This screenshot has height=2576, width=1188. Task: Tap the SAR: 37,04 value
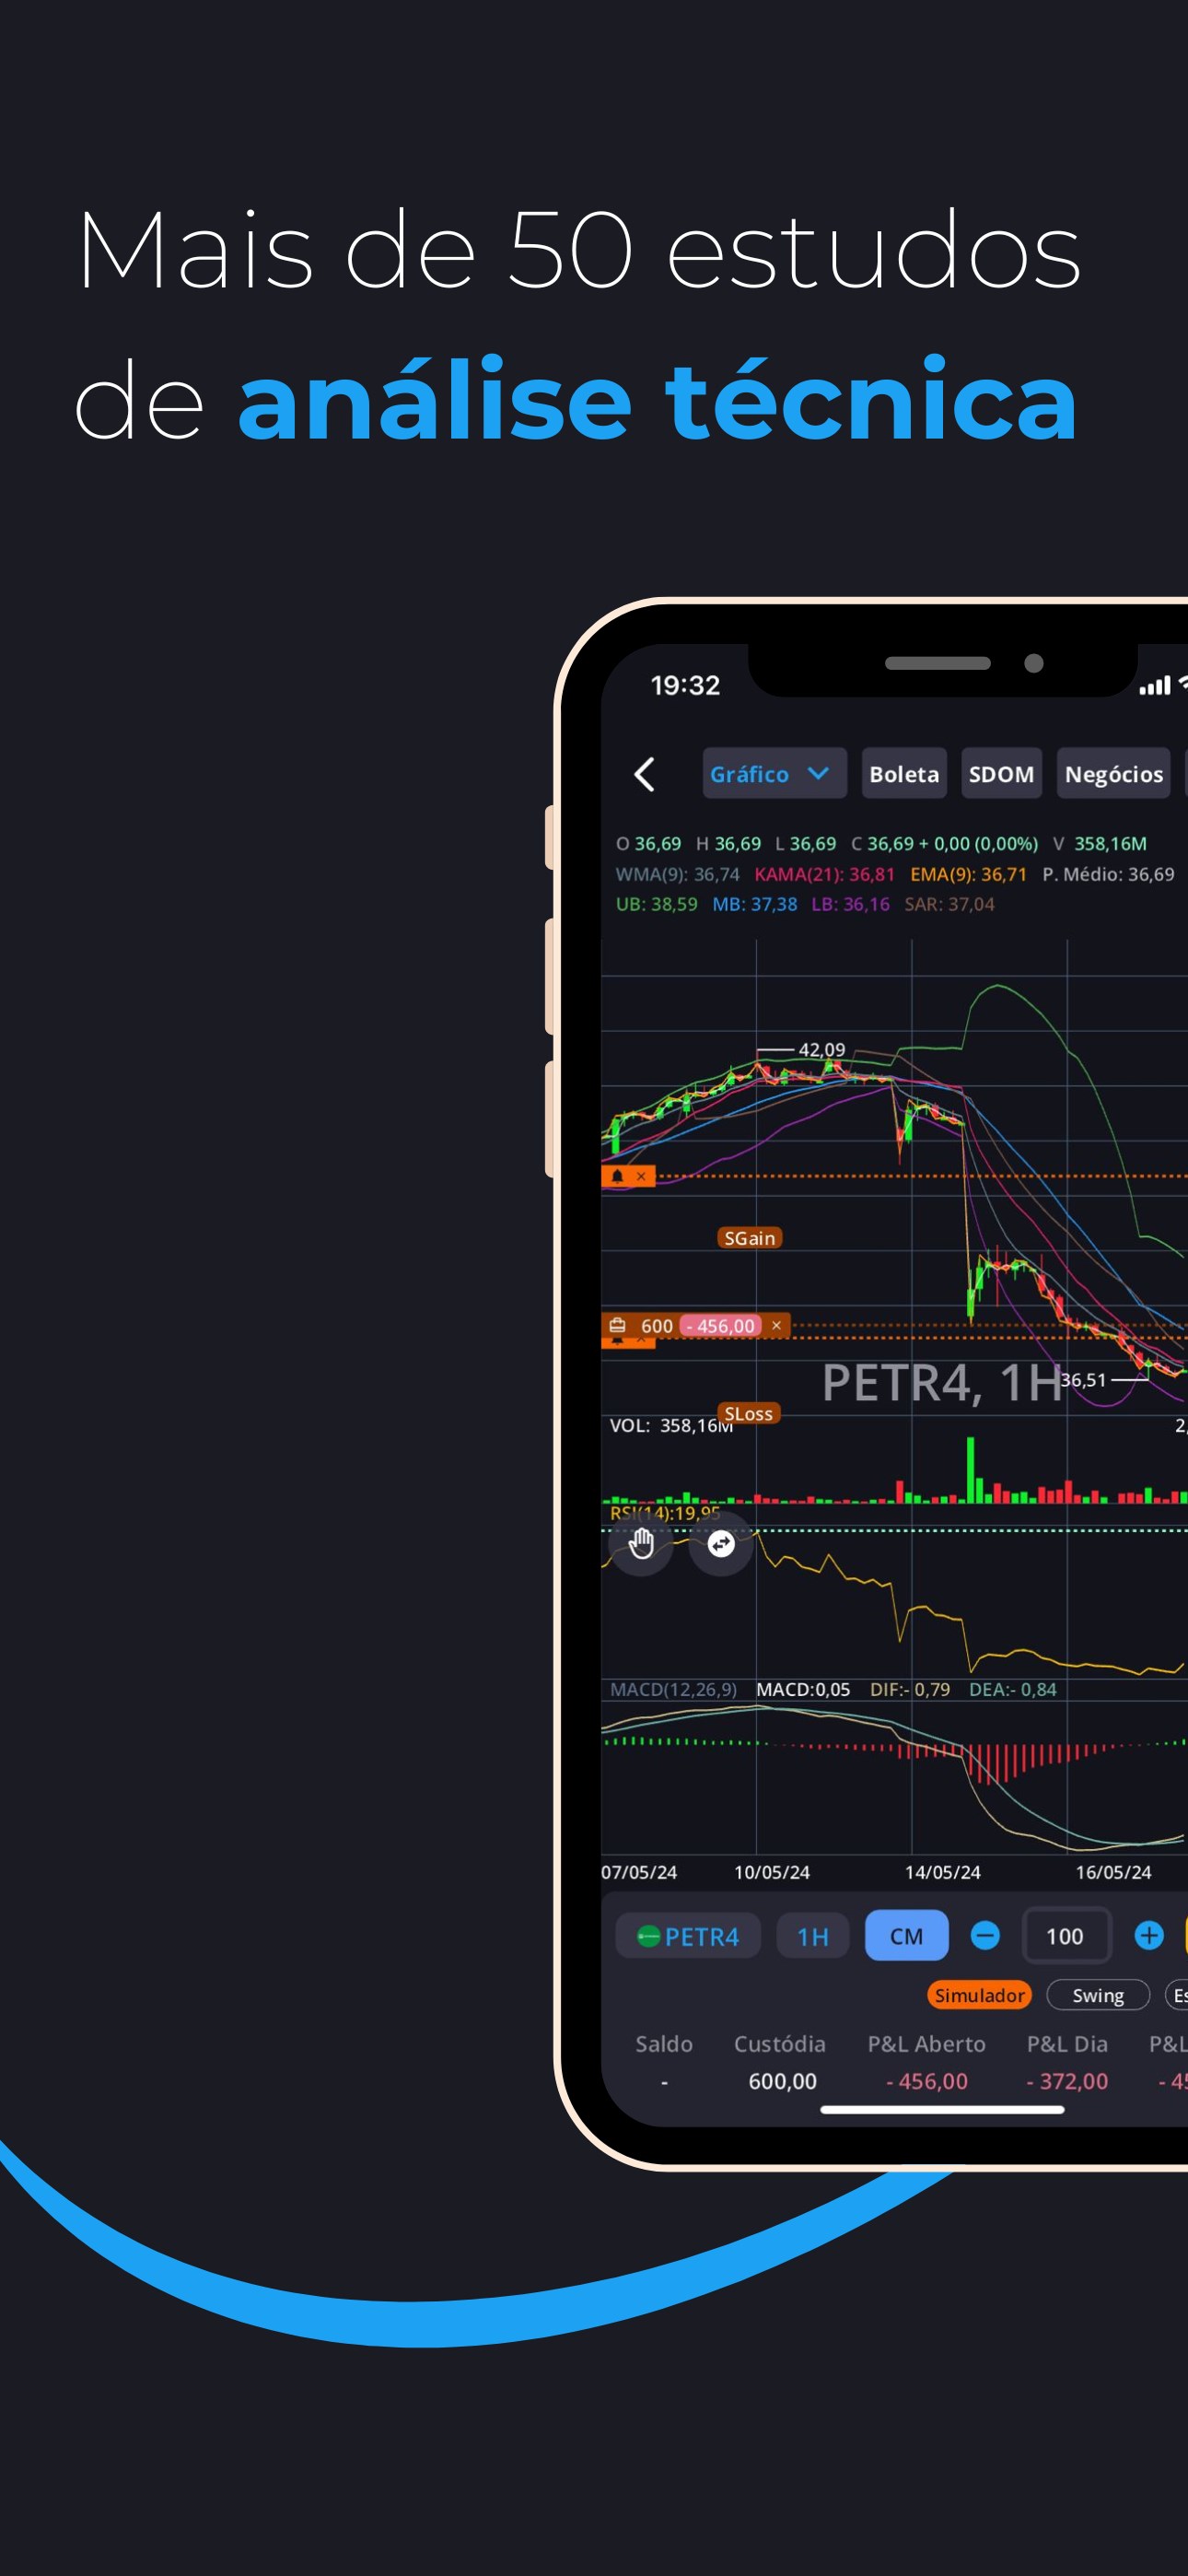click(x=949, y=904)
